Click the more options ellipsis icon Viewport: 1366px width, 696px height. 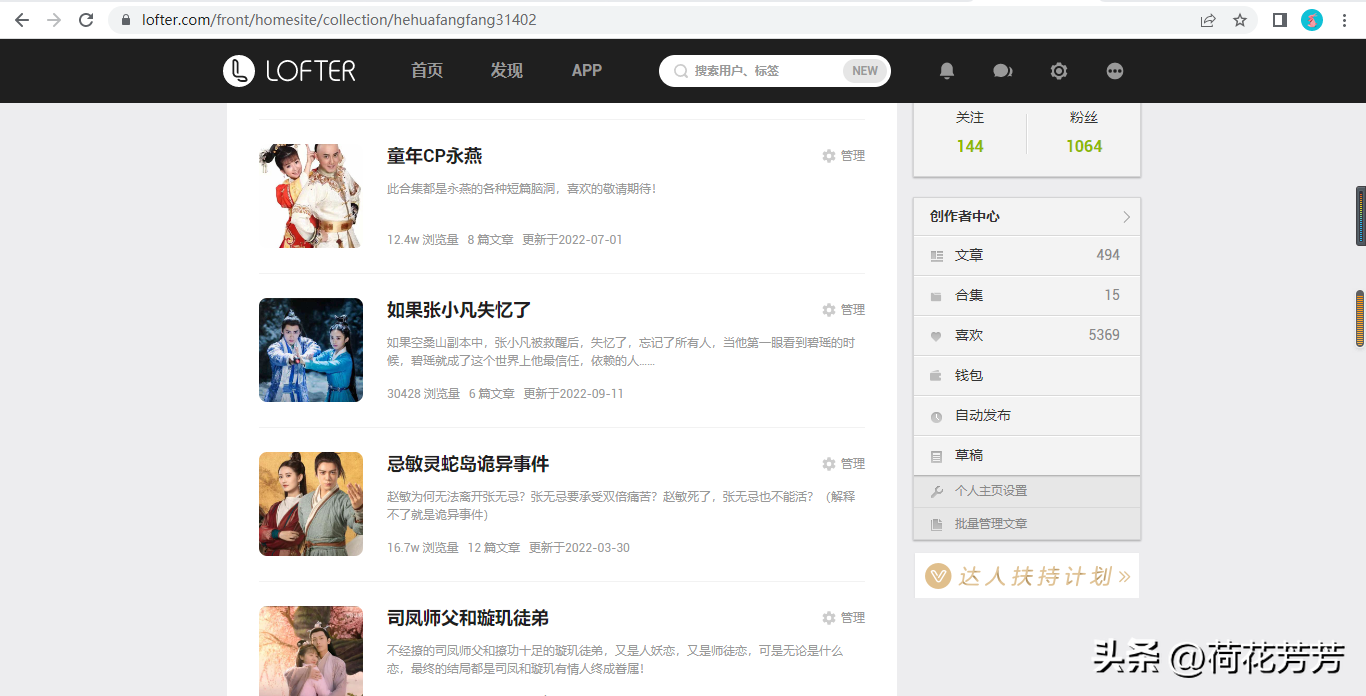tap(1115, 71)
